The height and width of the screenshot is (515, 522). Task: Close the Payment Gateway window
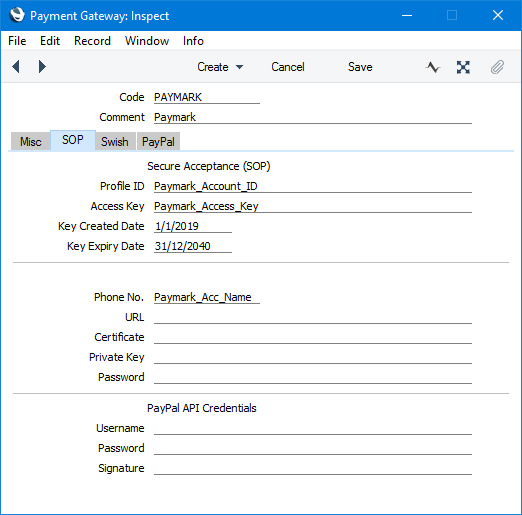tap(498, 15)
